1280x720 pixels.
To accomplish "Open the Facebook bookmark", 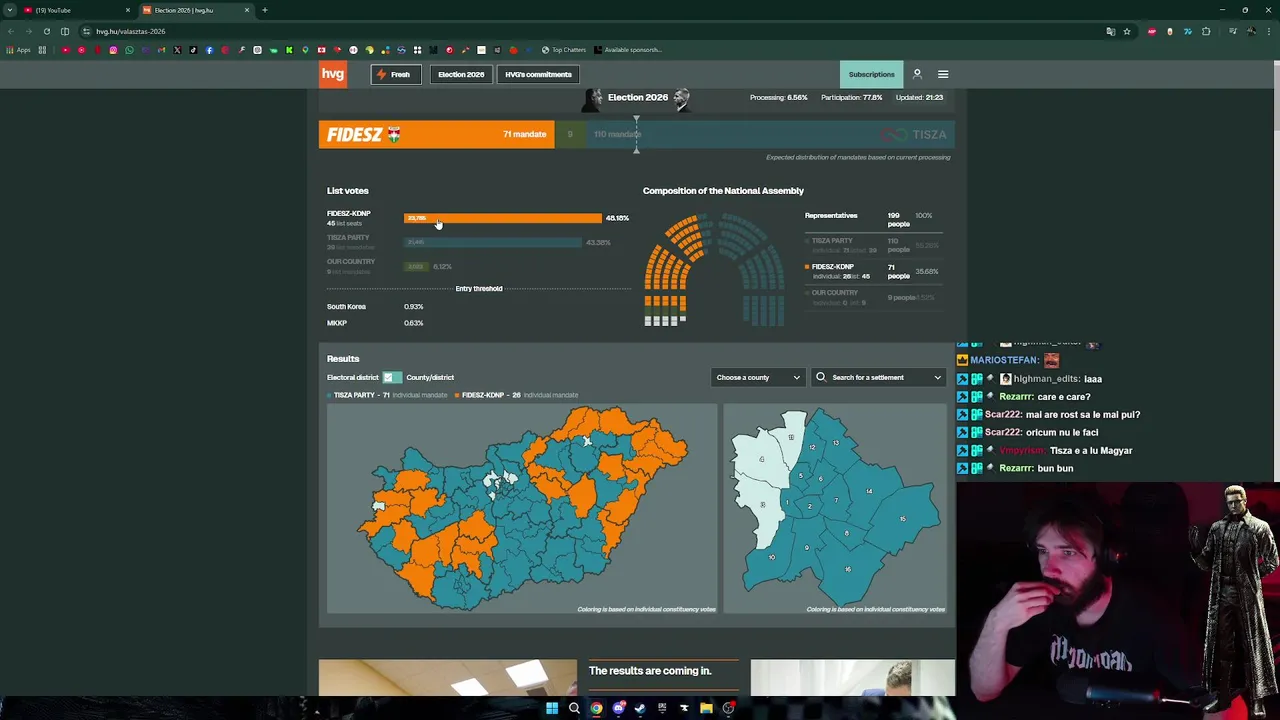I will pyautogui.click(x=209, y=50).
